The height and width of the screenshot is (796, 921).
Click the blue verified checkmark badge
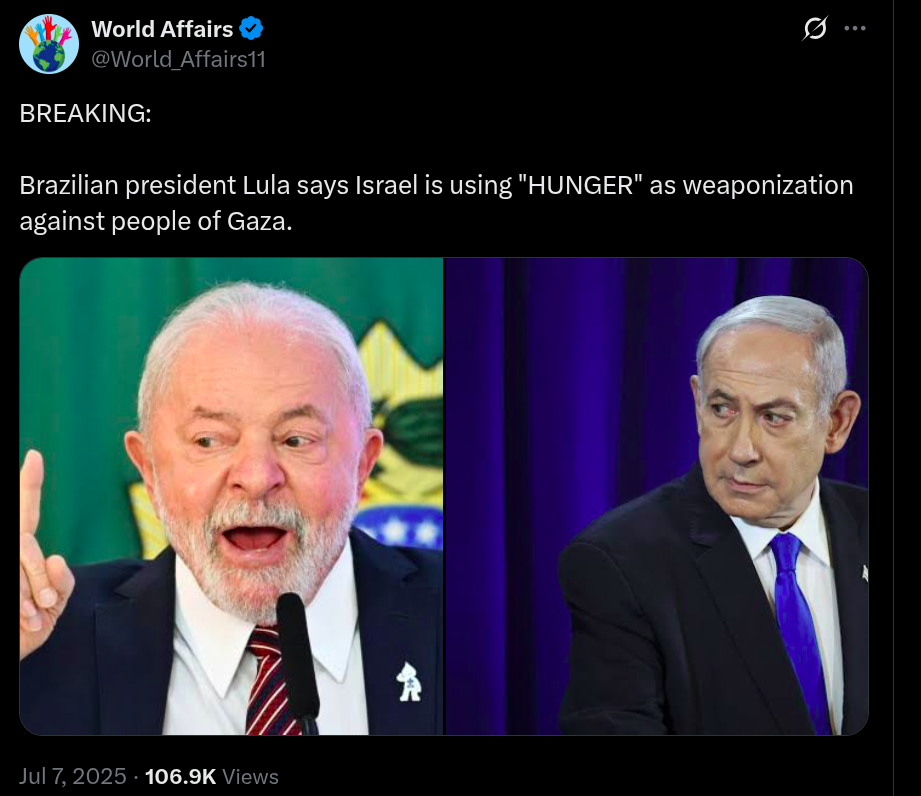pos(251,29)
